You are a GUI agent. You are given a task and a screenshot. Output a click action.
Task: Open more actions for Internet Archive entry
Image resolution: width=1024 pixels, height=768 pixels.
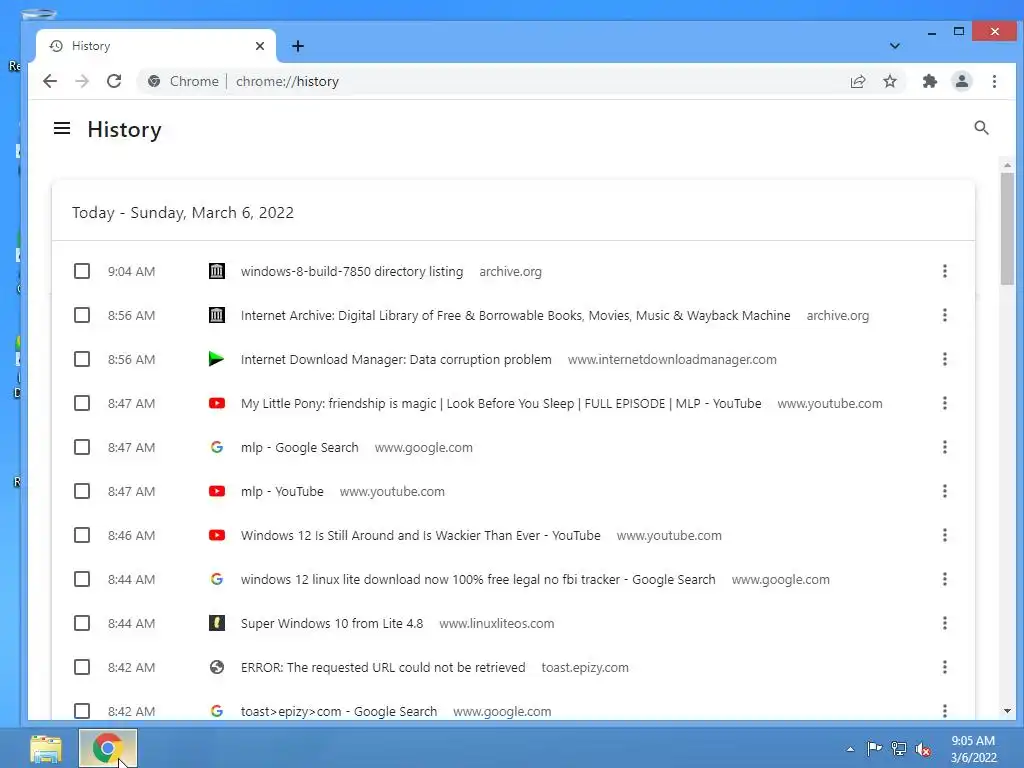(944, 315)
